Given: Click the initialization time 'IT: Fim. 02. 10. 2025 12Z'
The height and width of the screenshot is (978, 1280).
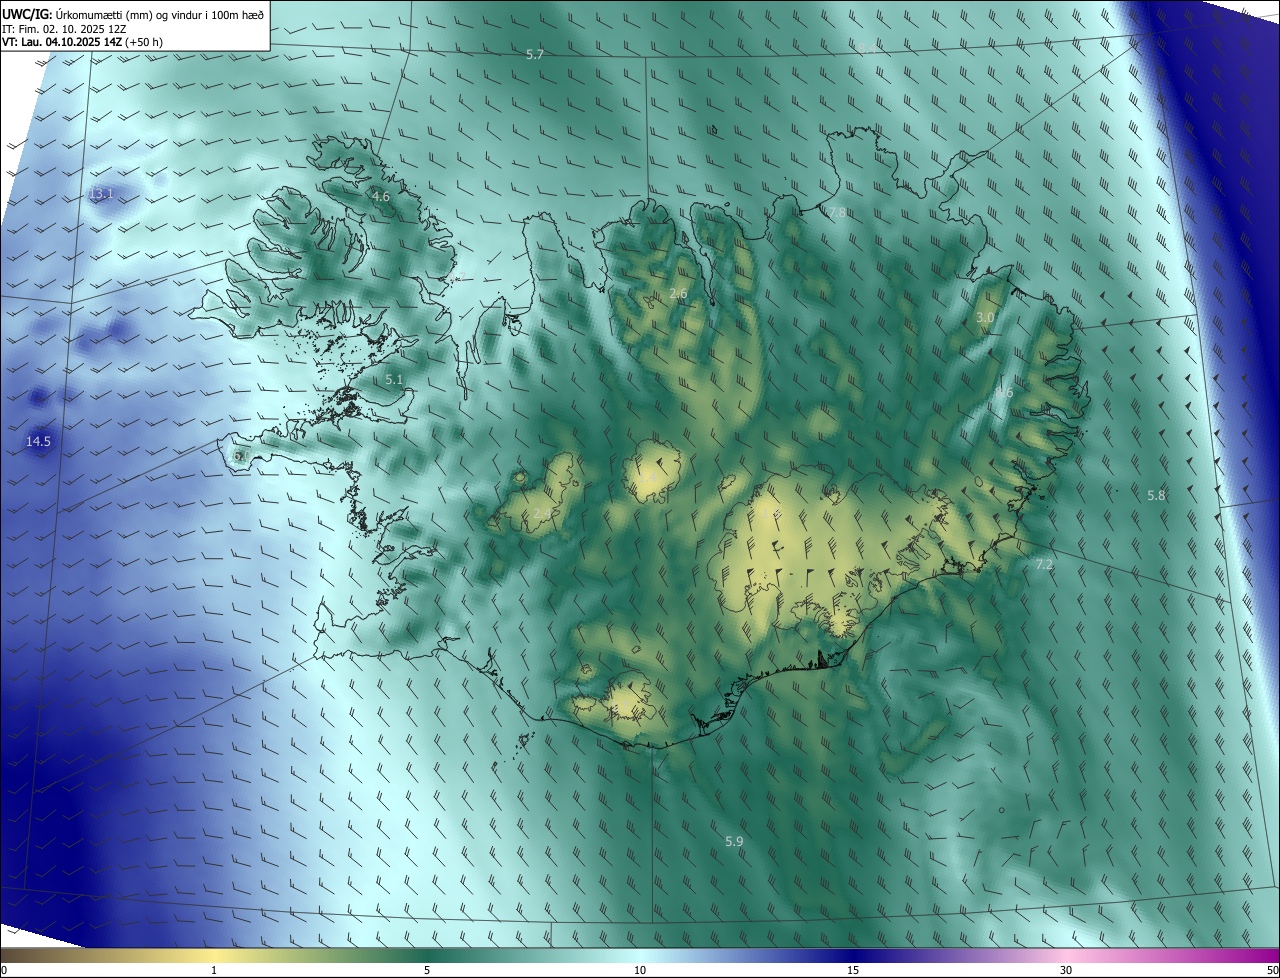Looking at the screenshot, I should coord(63,29).
